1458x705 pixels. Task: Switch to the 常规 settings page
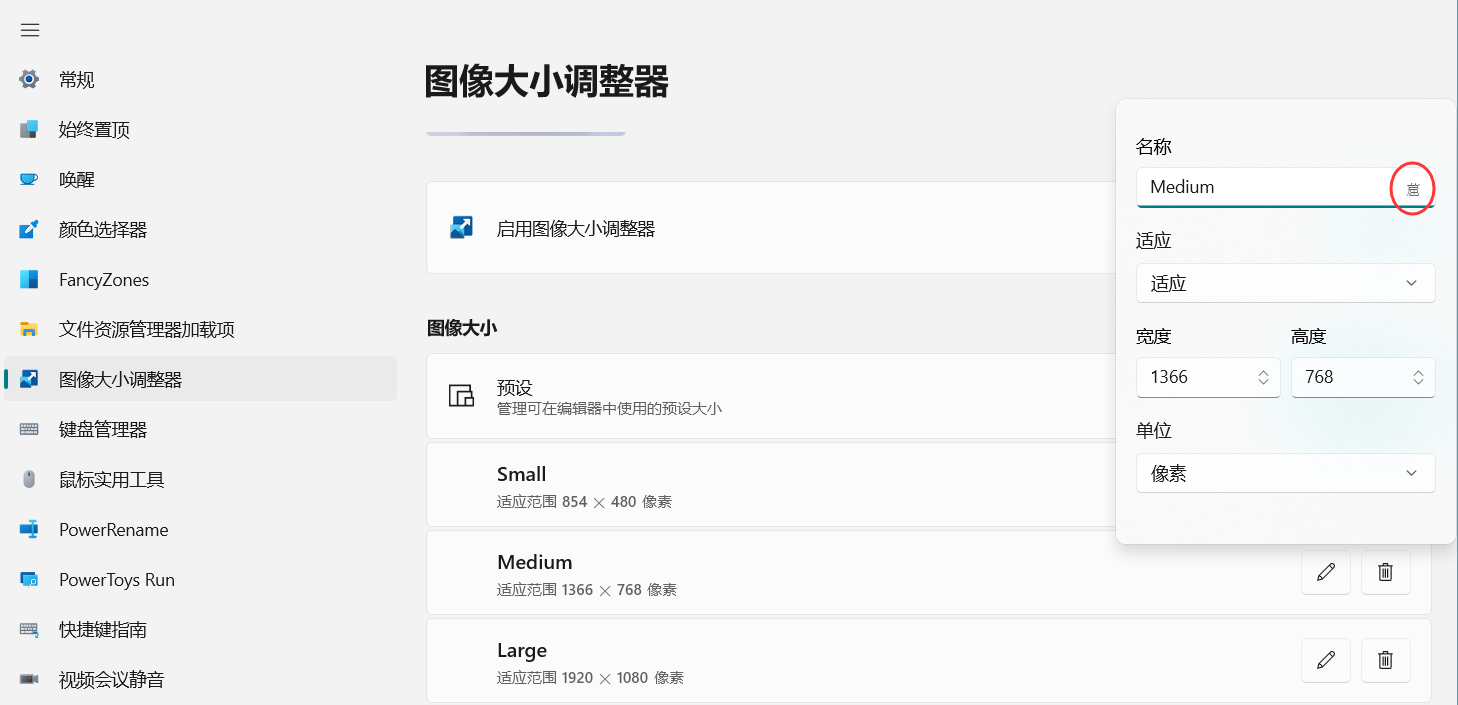pos(75,79)
